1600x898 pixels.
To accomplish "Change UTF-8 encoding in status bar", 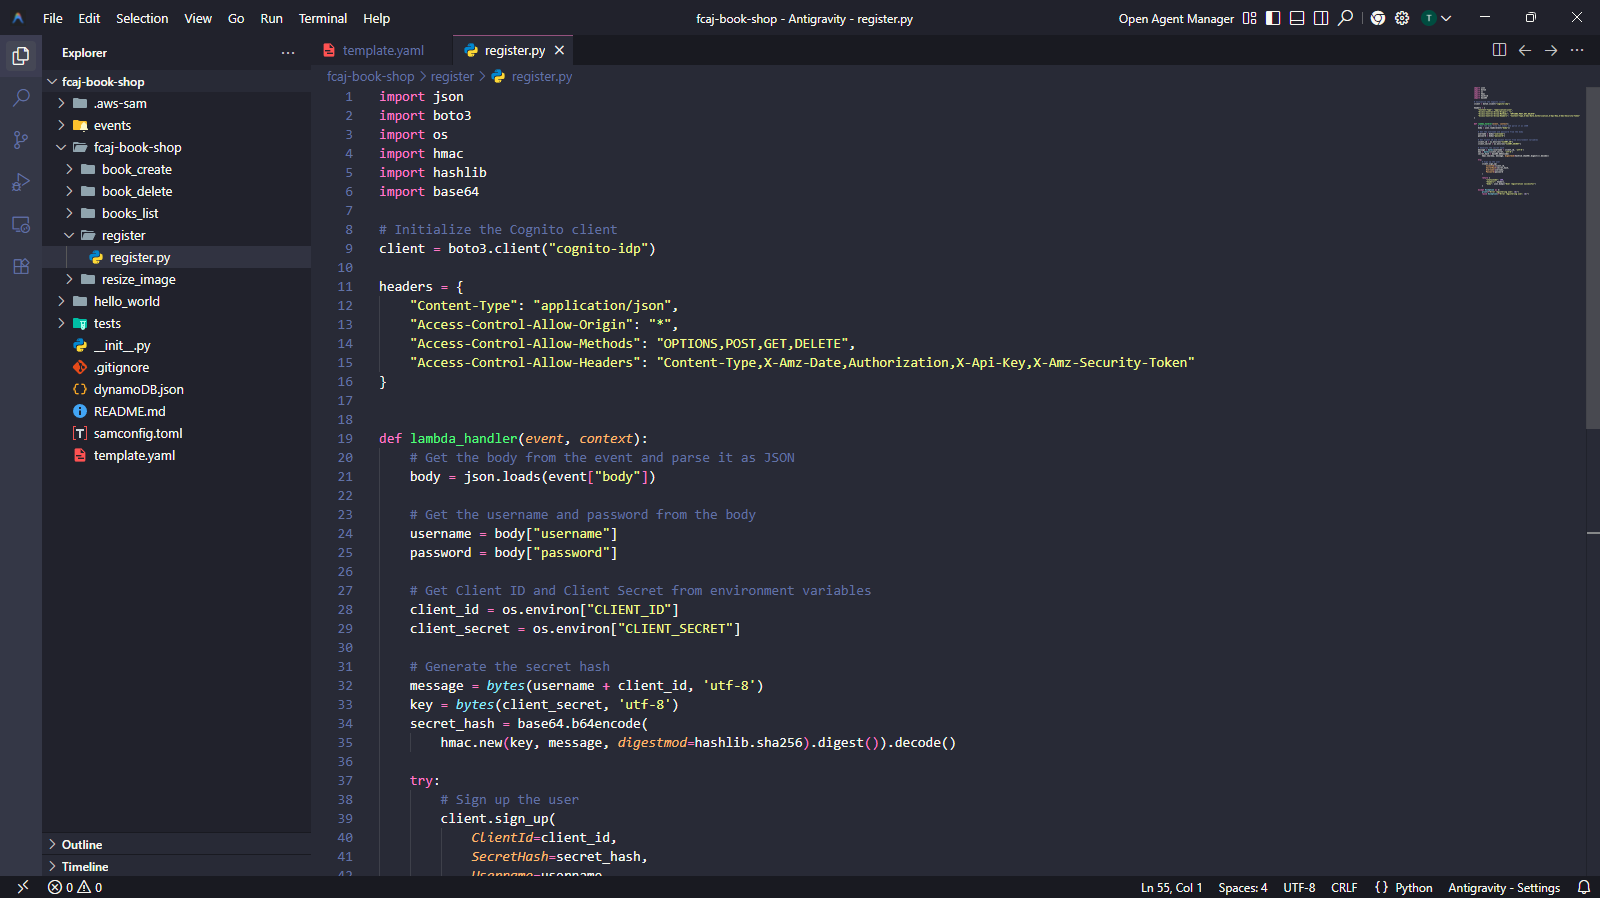I will tap(1299, 887).
